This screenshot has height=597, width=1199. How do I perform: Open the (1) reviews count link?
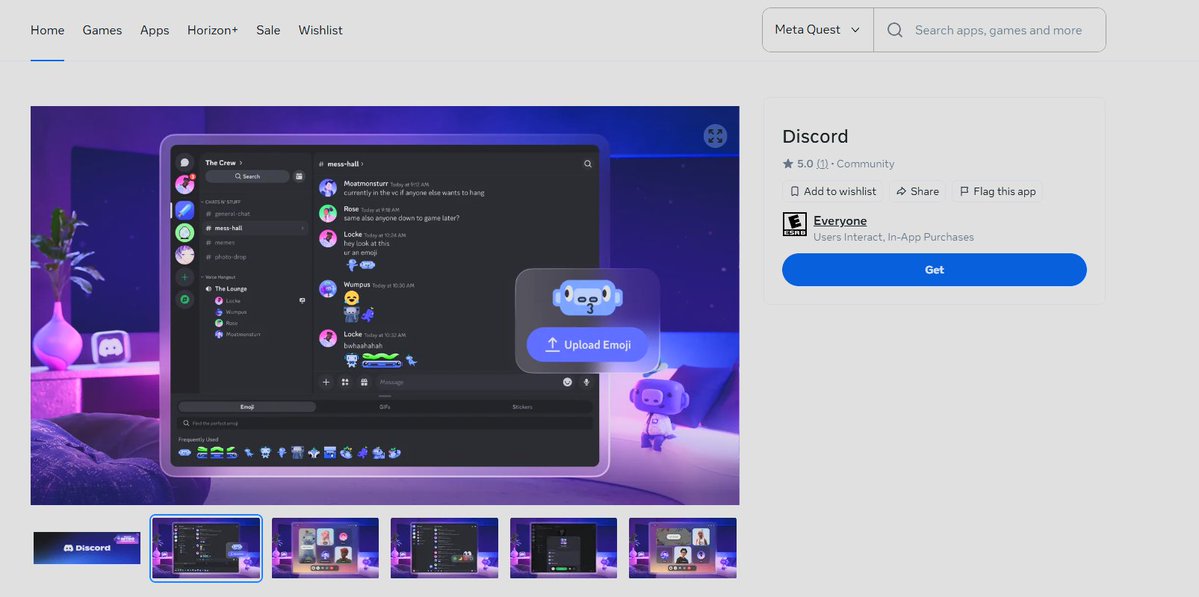822,164
